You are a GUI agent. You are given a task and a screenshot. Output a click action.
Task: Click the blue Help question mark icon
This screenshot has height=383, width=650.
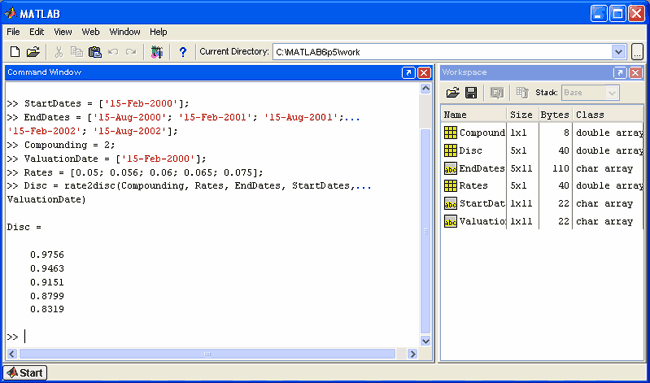click(182, 52)
